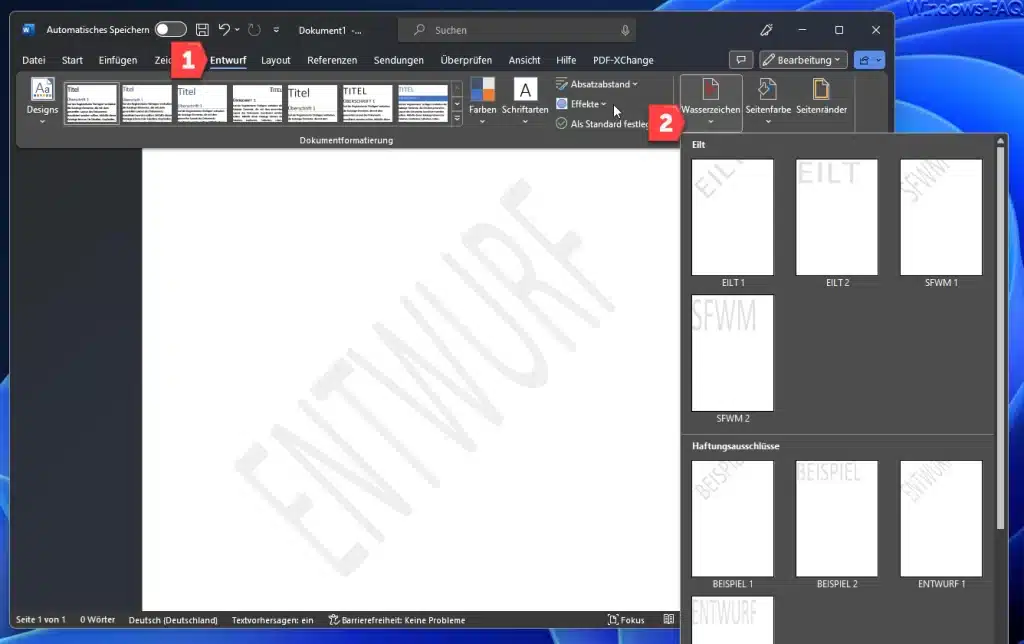Select the BEISPIEL 2 watermark thumbnail

pos(837,519)
